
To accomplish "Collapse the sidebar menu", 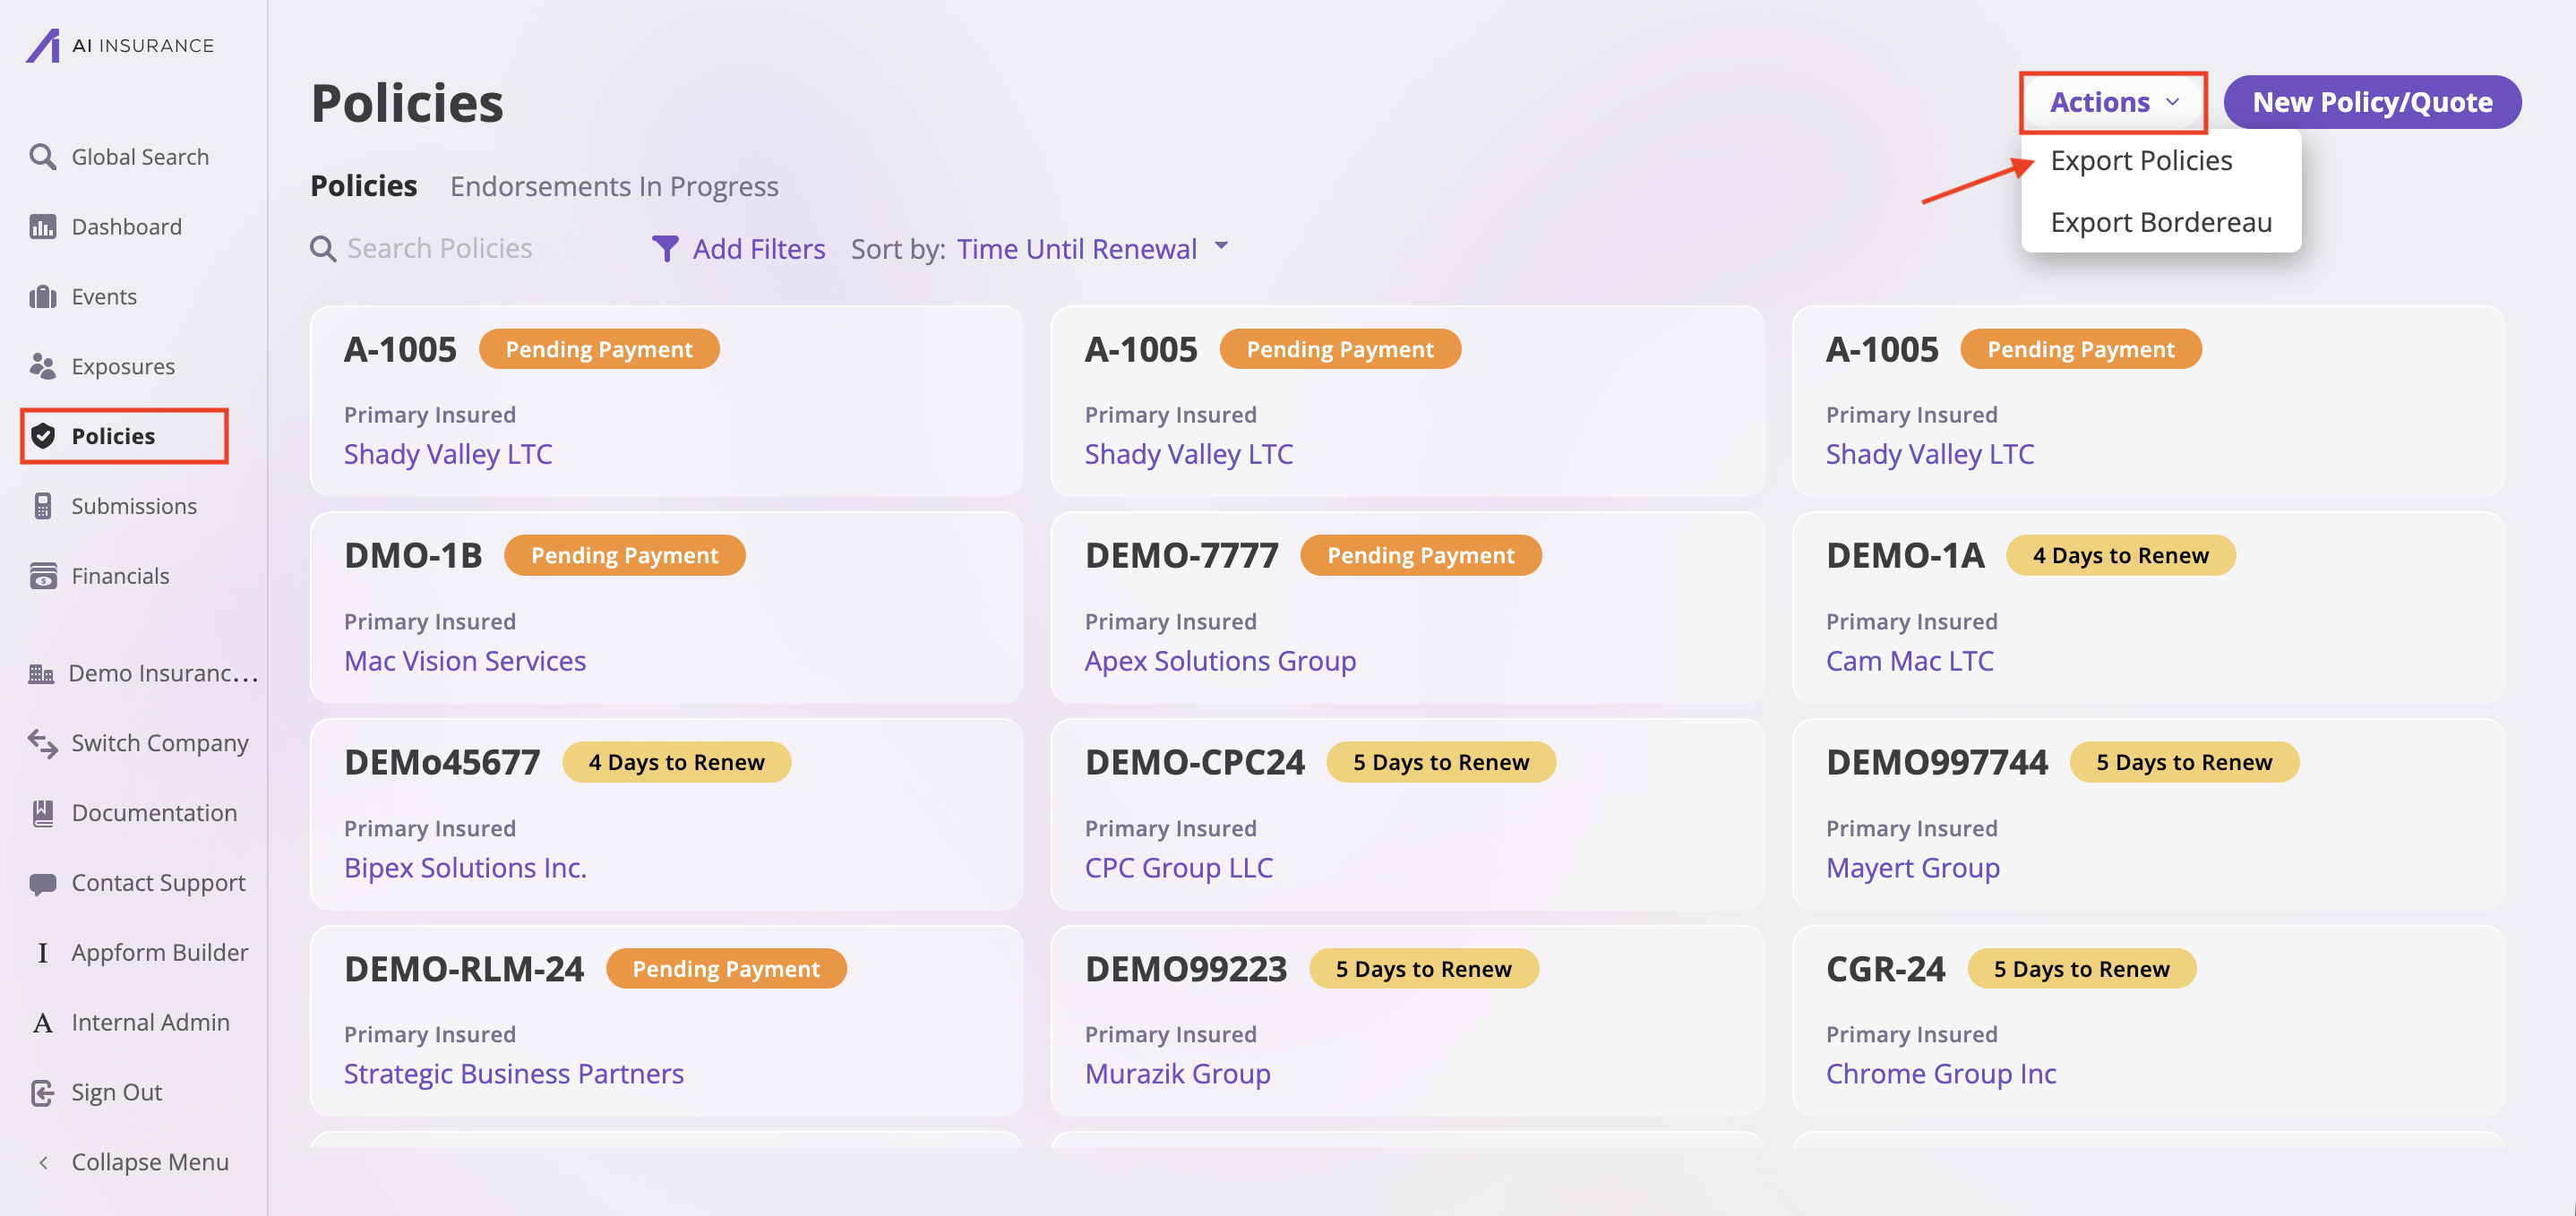I will 148,1162.
